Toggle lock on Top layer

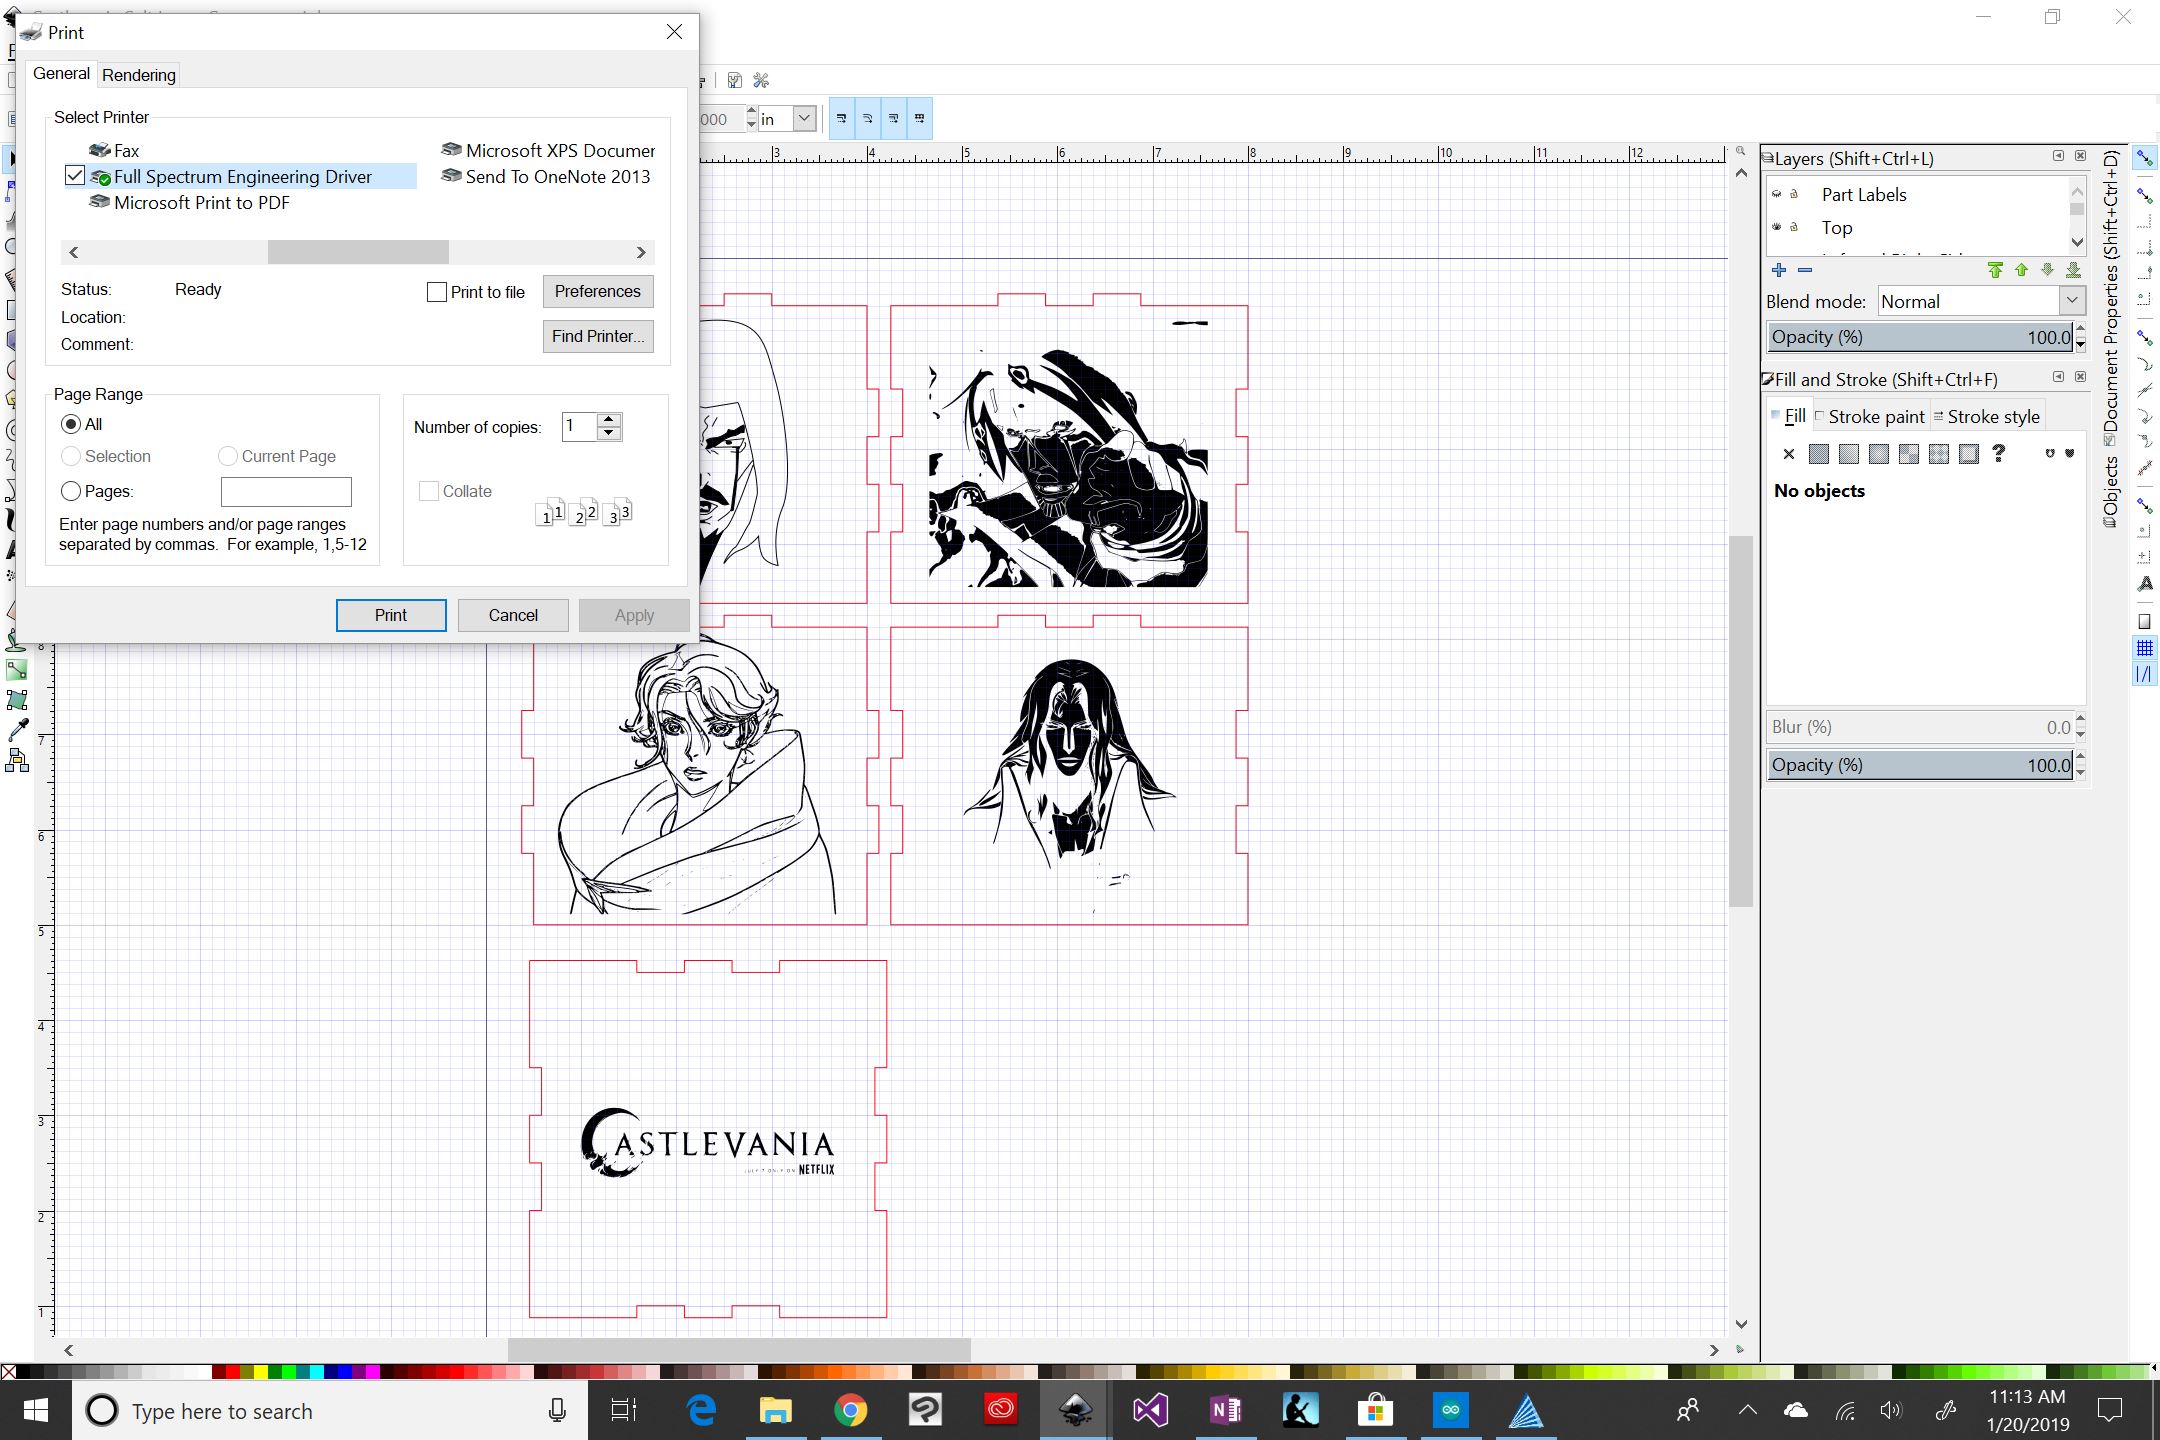[x=1795, y=227]
